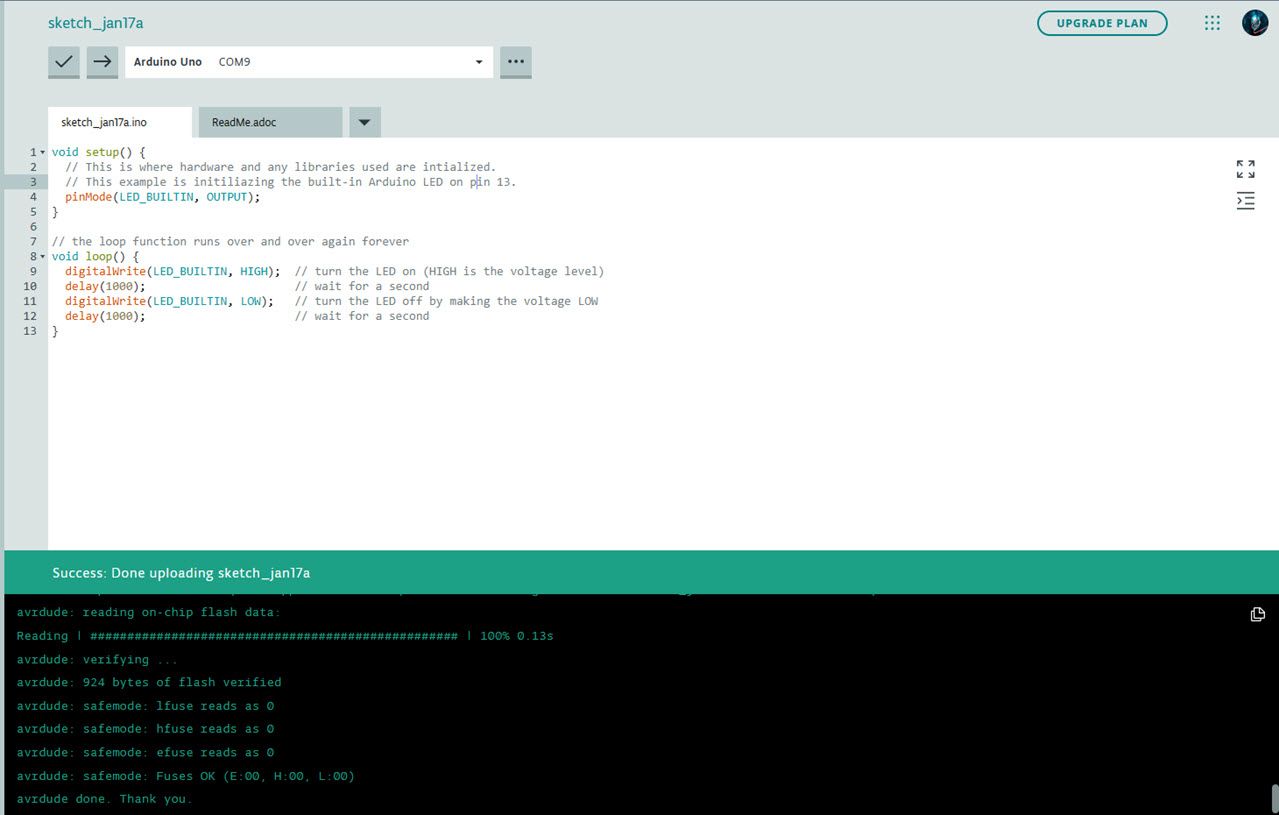Click the Verify sketch checkmark icon
Image resolution: width=1279 pixels, height=815 pixels.
click(x=63, y=62)
